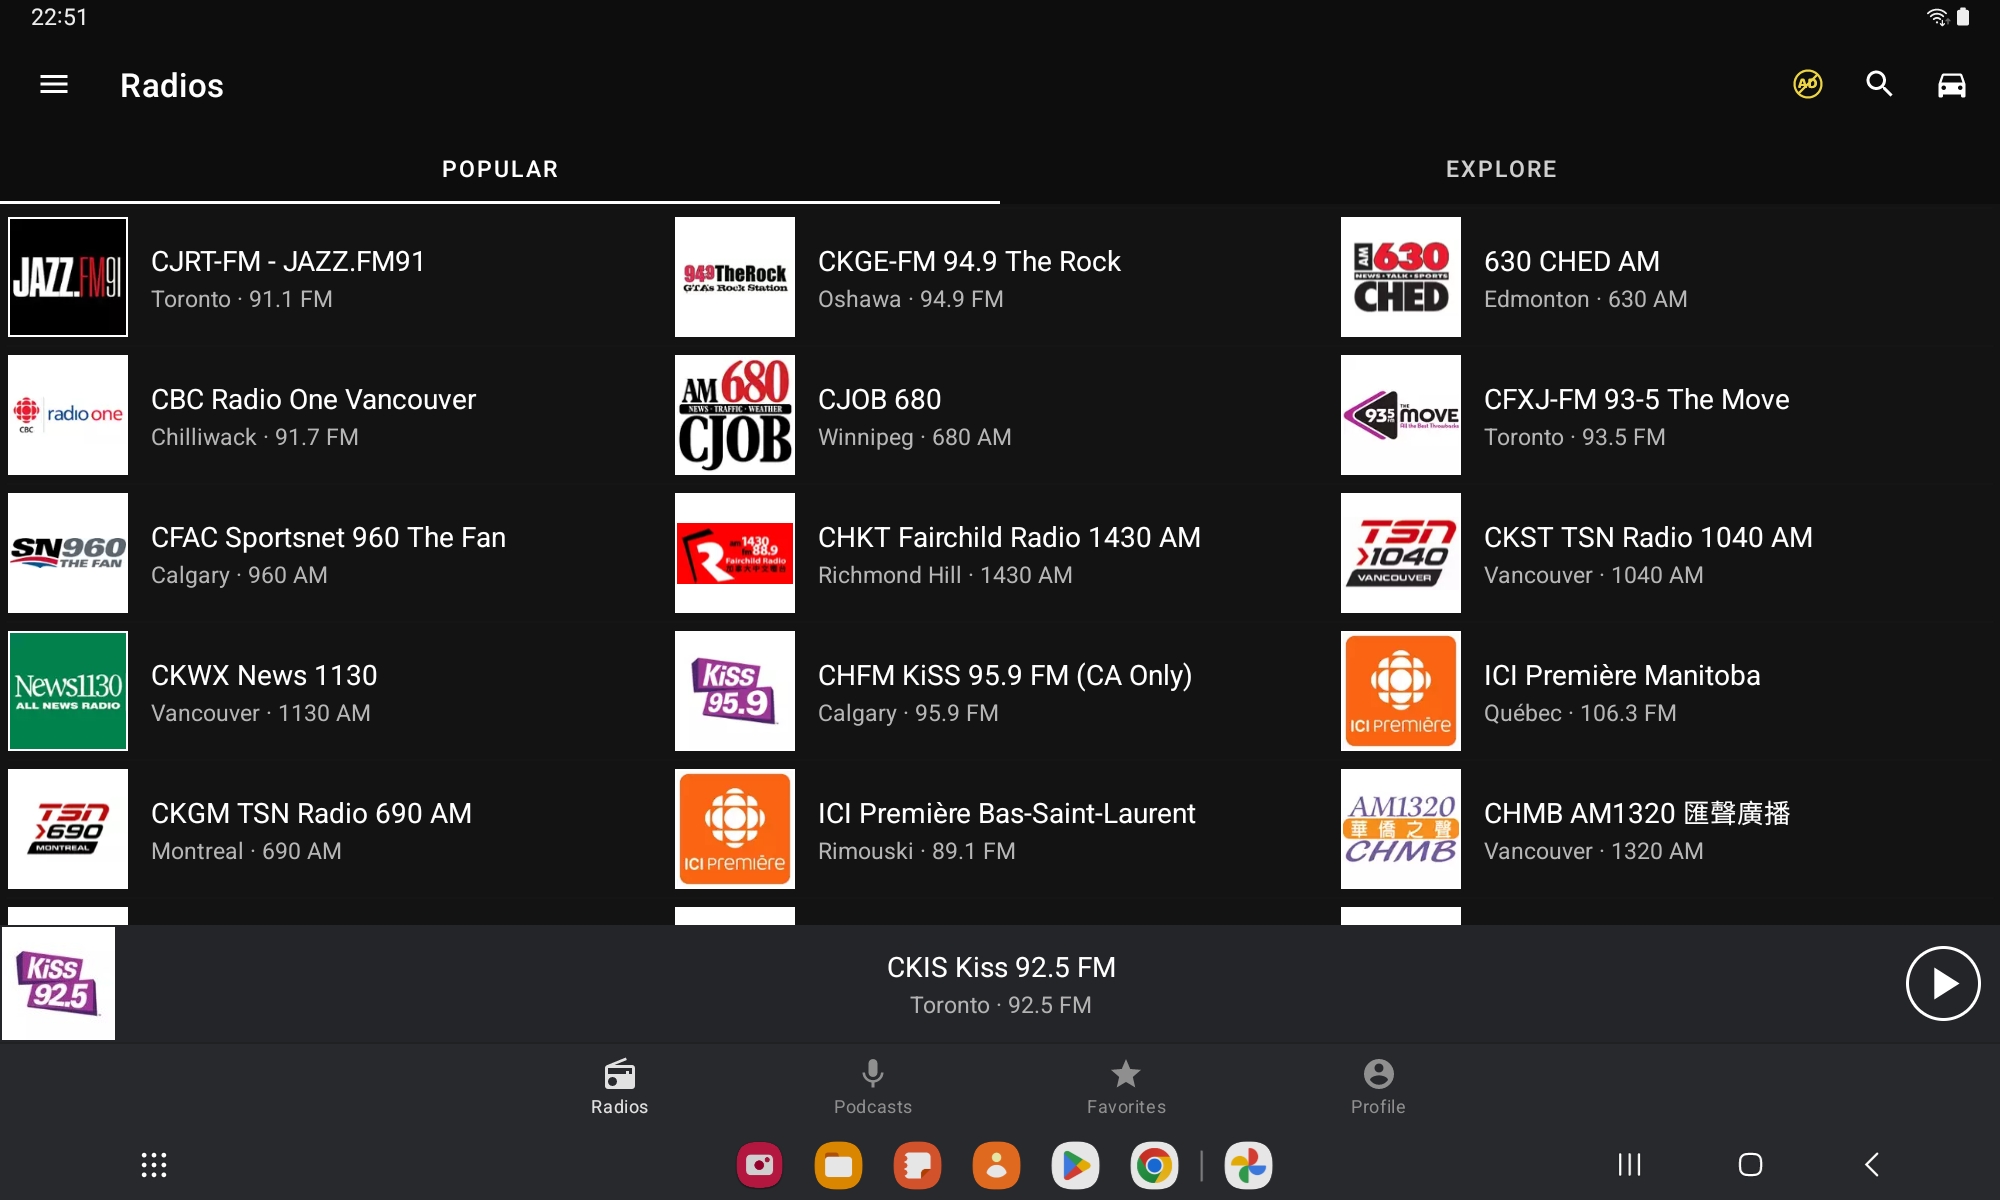The image size is (2000, 1200).
Task: Open ICI Première Manitoba station
Action: pyautogui.click(x=1620, y=692)
